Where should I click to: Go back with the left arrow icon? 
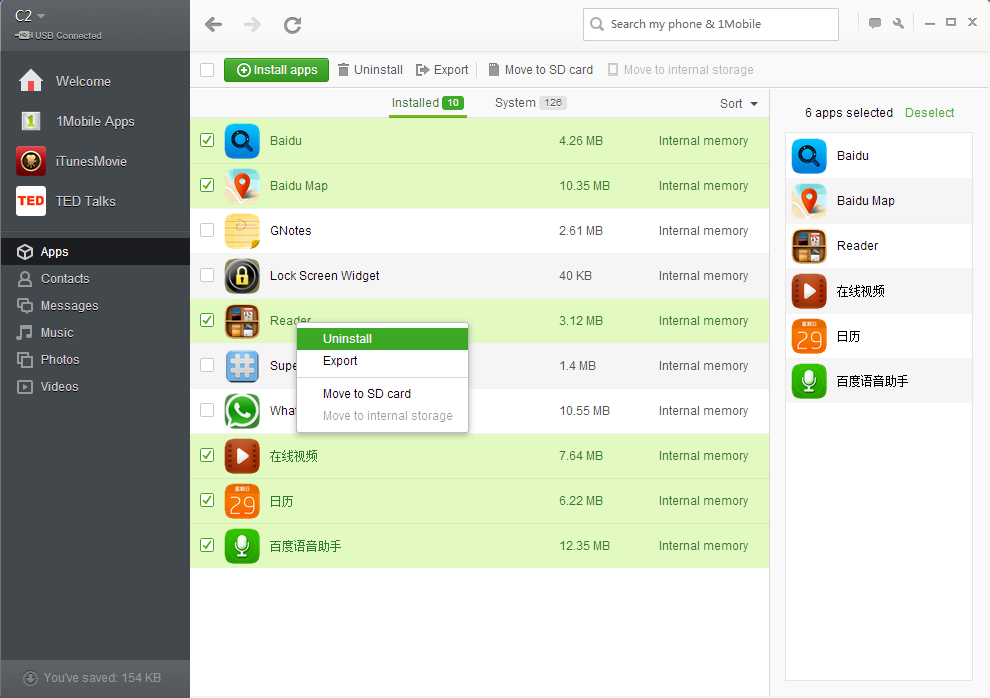point(213,25)
